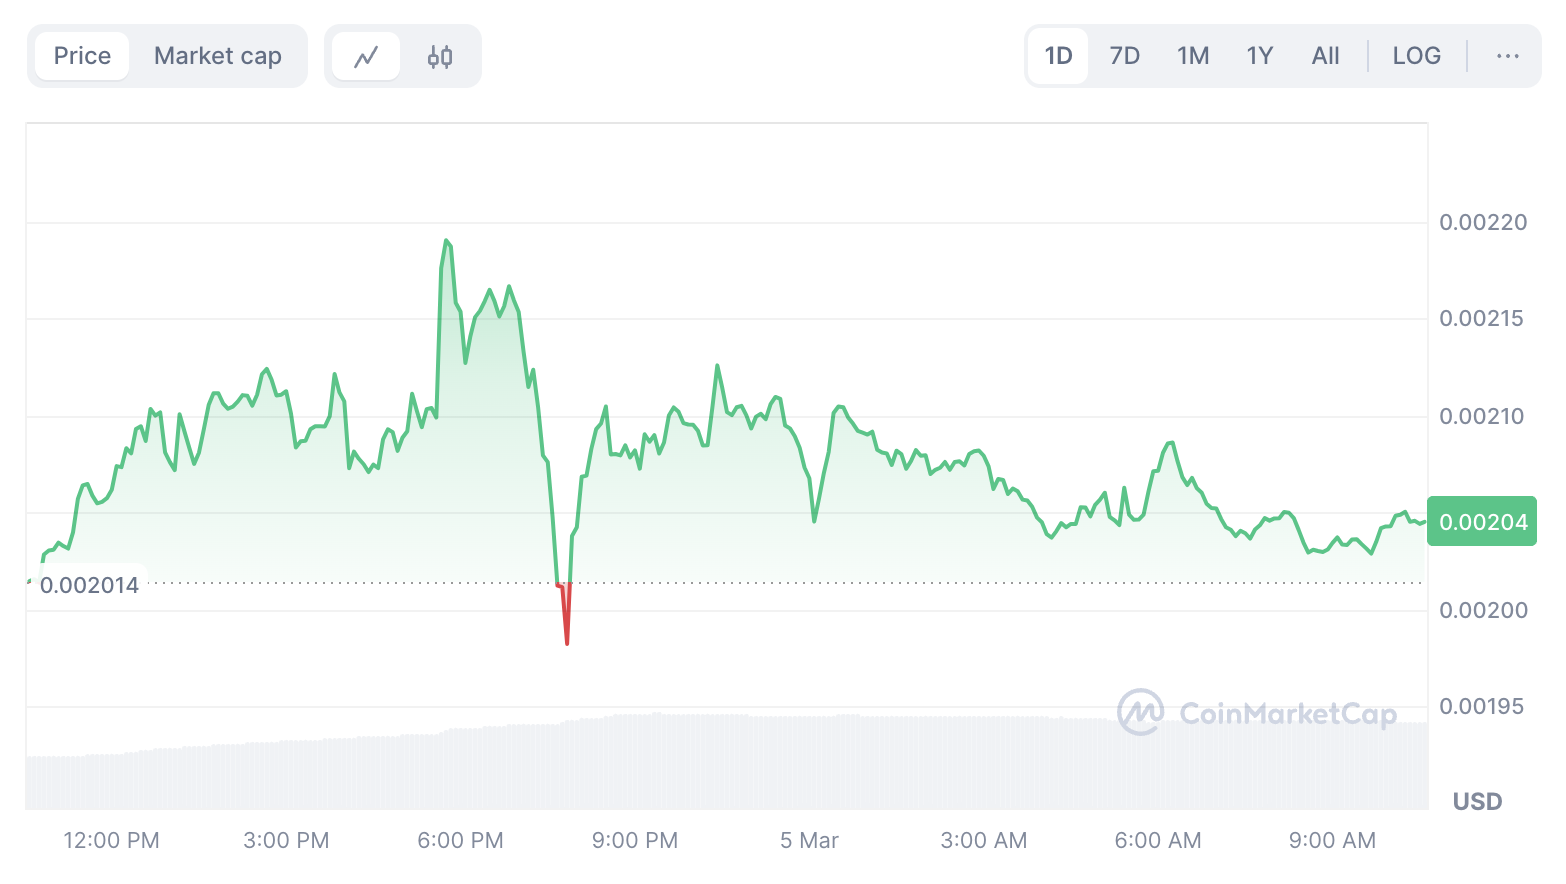1566x884 pixels.
Task: Toggle the LOG scale option
Action: point(1416,56)
